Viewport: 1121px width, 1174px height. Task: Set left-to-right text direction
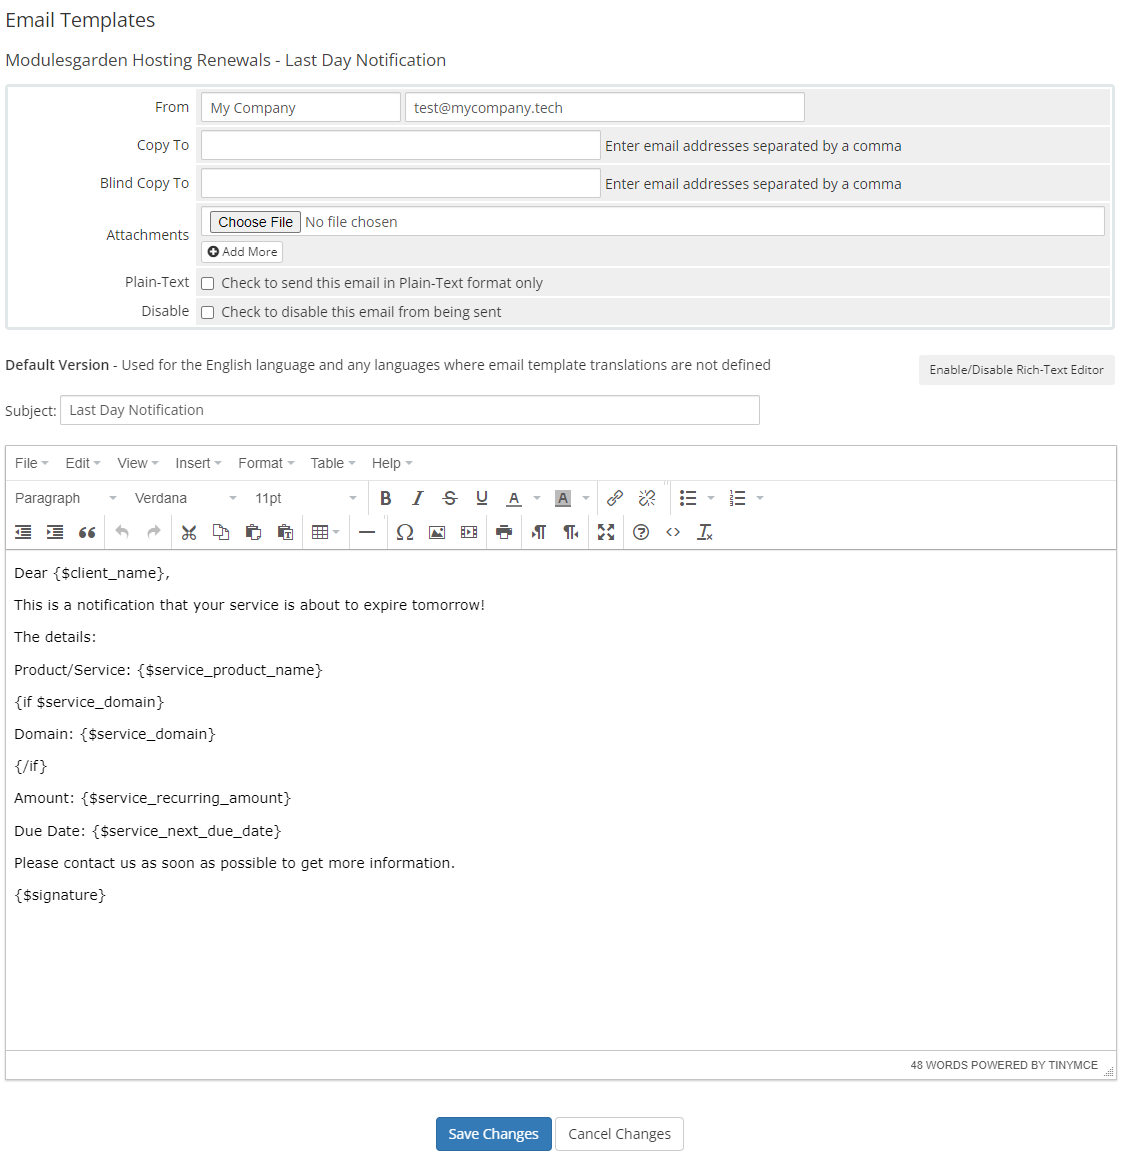point(539,532)
